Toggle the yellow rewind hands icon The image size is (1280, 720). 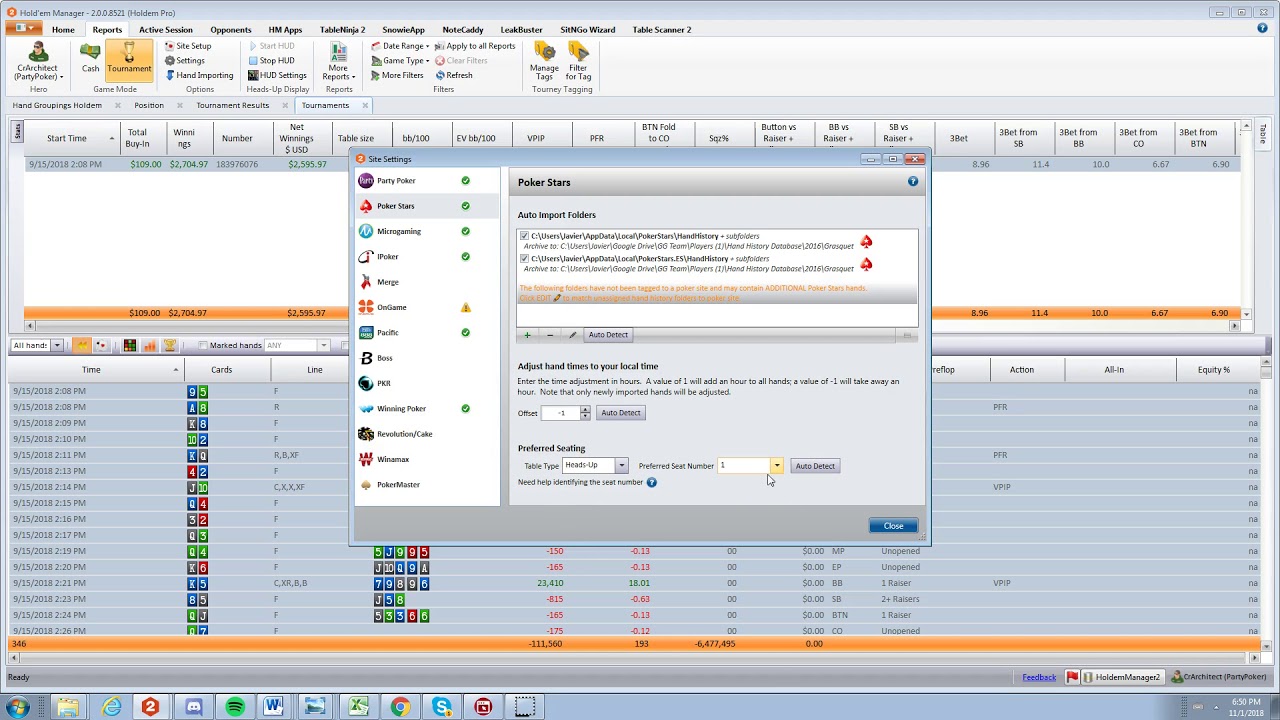(x=82, y=346)
